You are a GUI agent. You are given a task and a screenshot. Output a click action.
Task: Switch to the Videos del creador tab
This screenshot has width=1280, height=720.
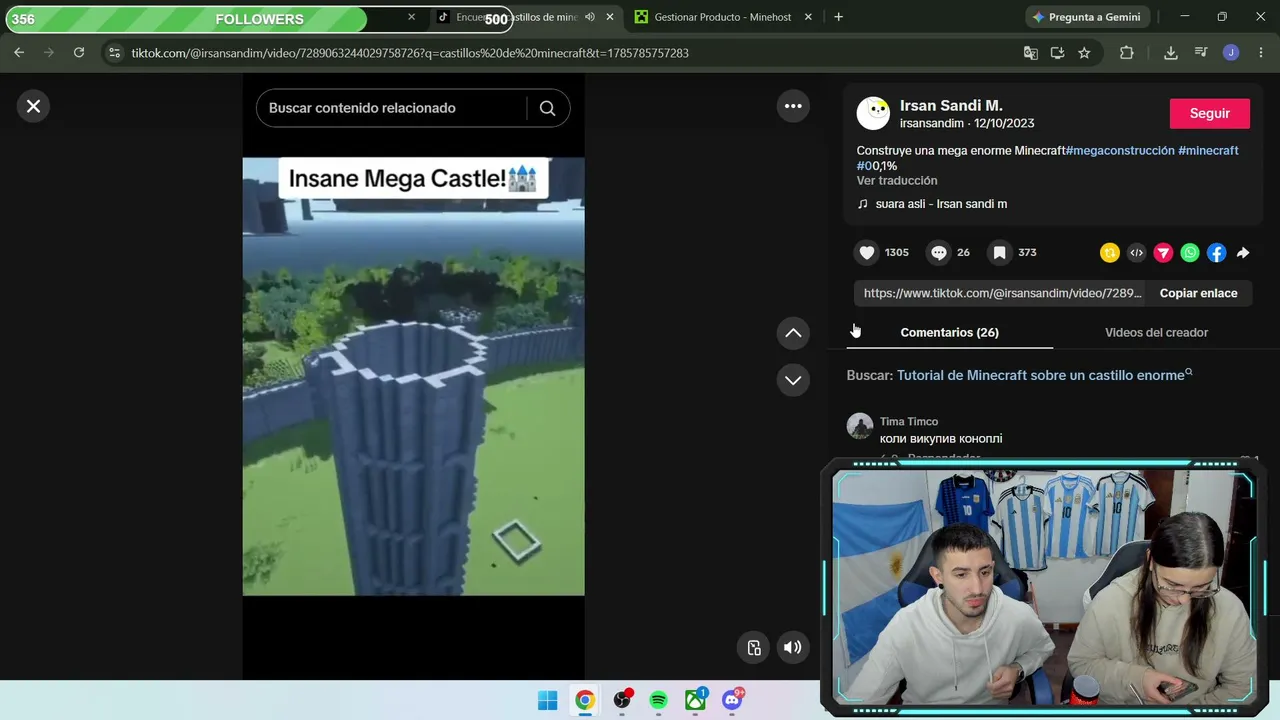[1156, 332]
